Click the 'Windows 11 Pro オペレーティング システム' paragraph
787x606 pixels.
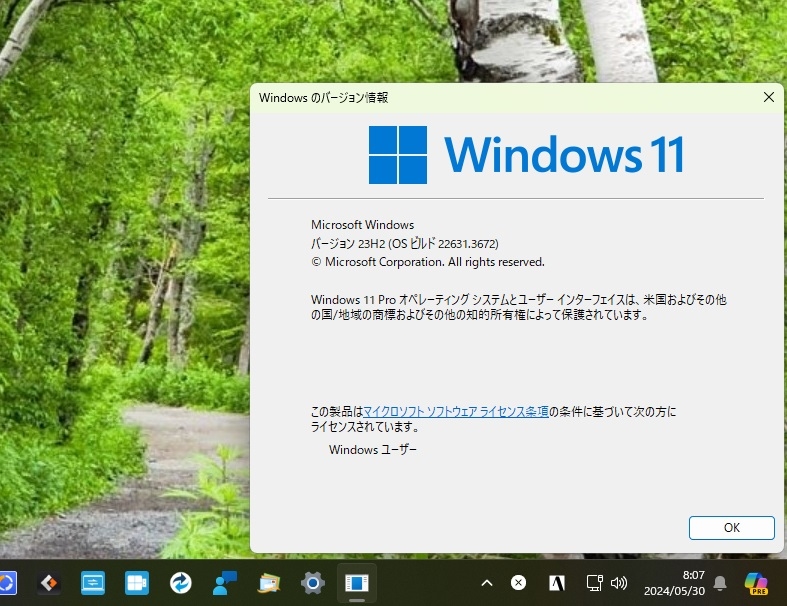[518, 307]
